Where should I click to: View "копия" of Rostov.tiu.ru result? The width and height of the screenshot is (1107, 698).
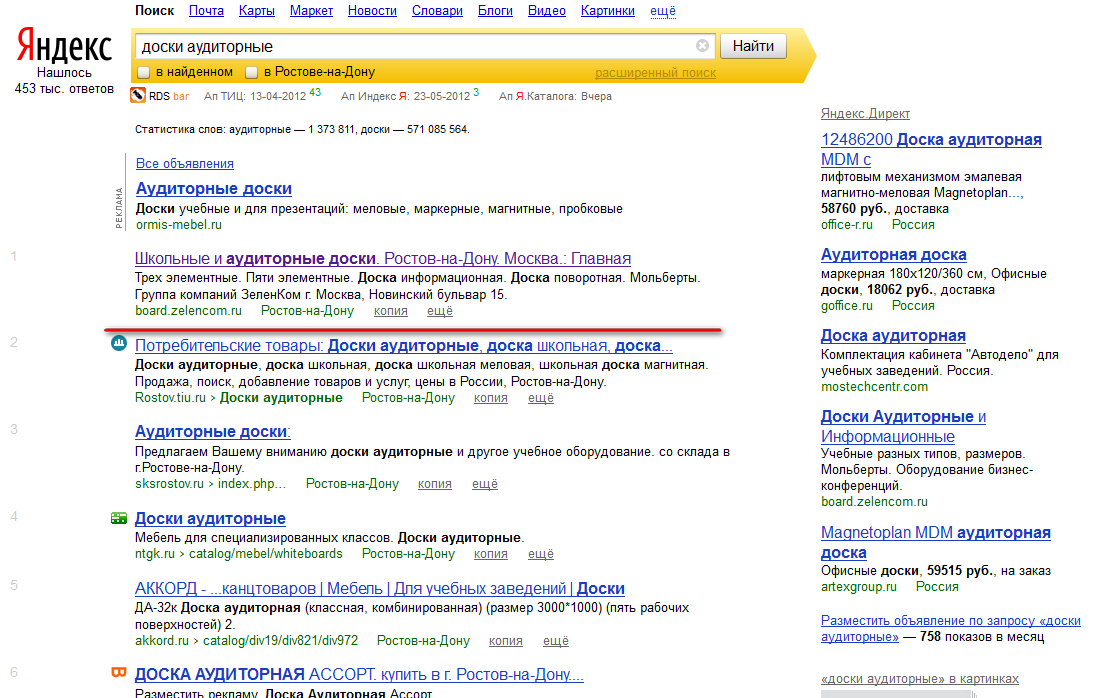pyautogui.click(x=491, y=398)
